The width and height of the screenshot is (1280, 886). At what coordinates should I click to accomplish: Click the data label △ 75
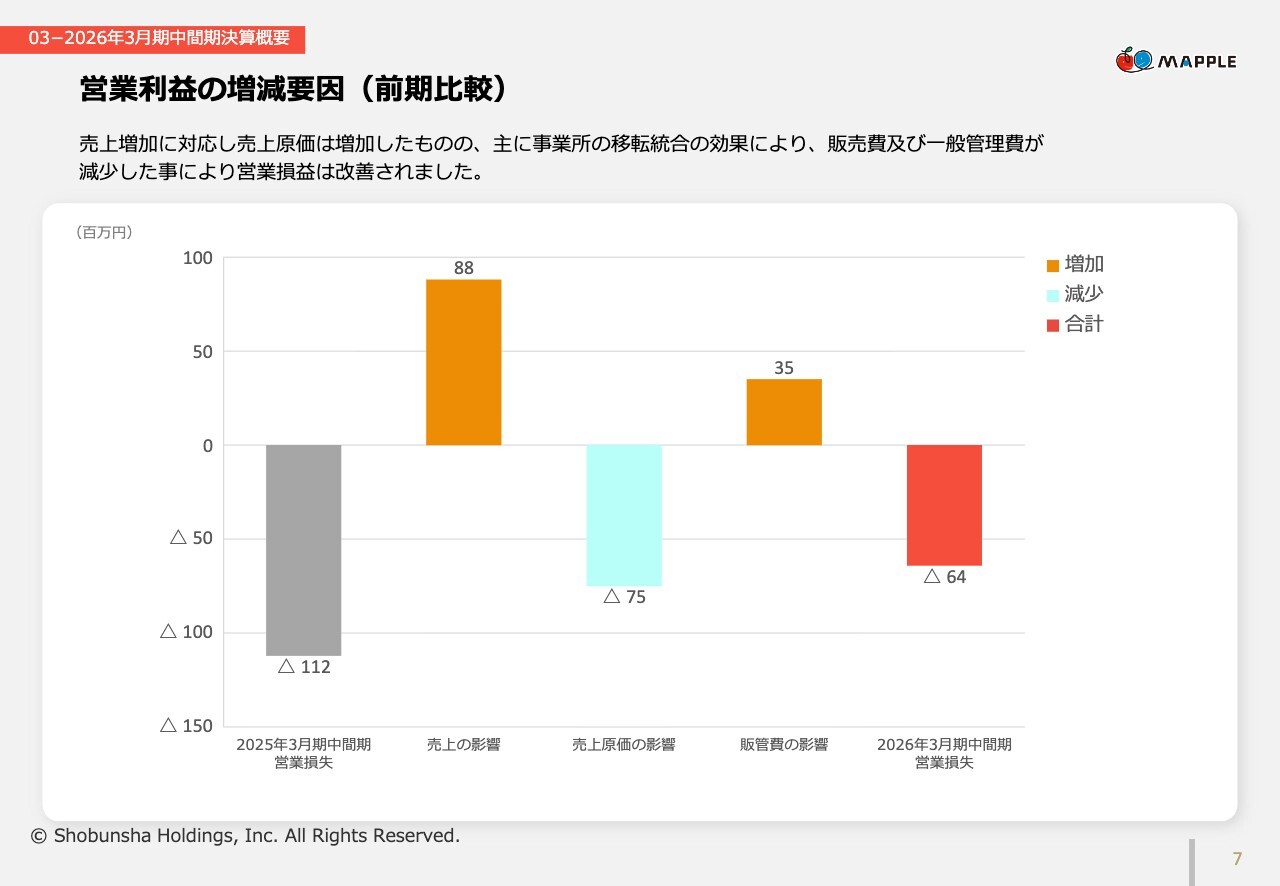624,597
